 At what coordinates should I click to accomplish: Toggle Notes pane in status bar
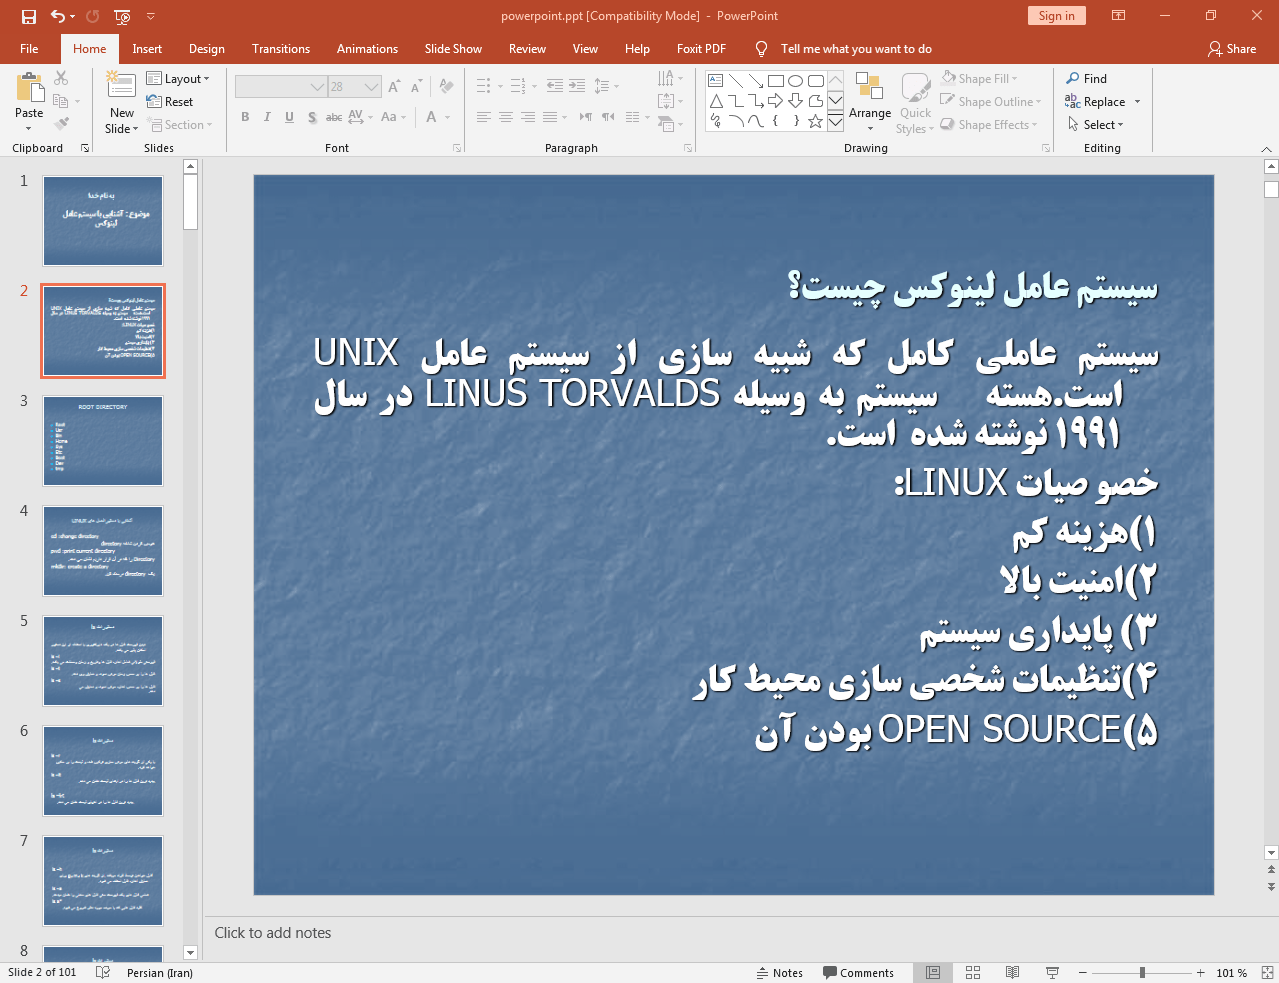[x=779, y=973]
